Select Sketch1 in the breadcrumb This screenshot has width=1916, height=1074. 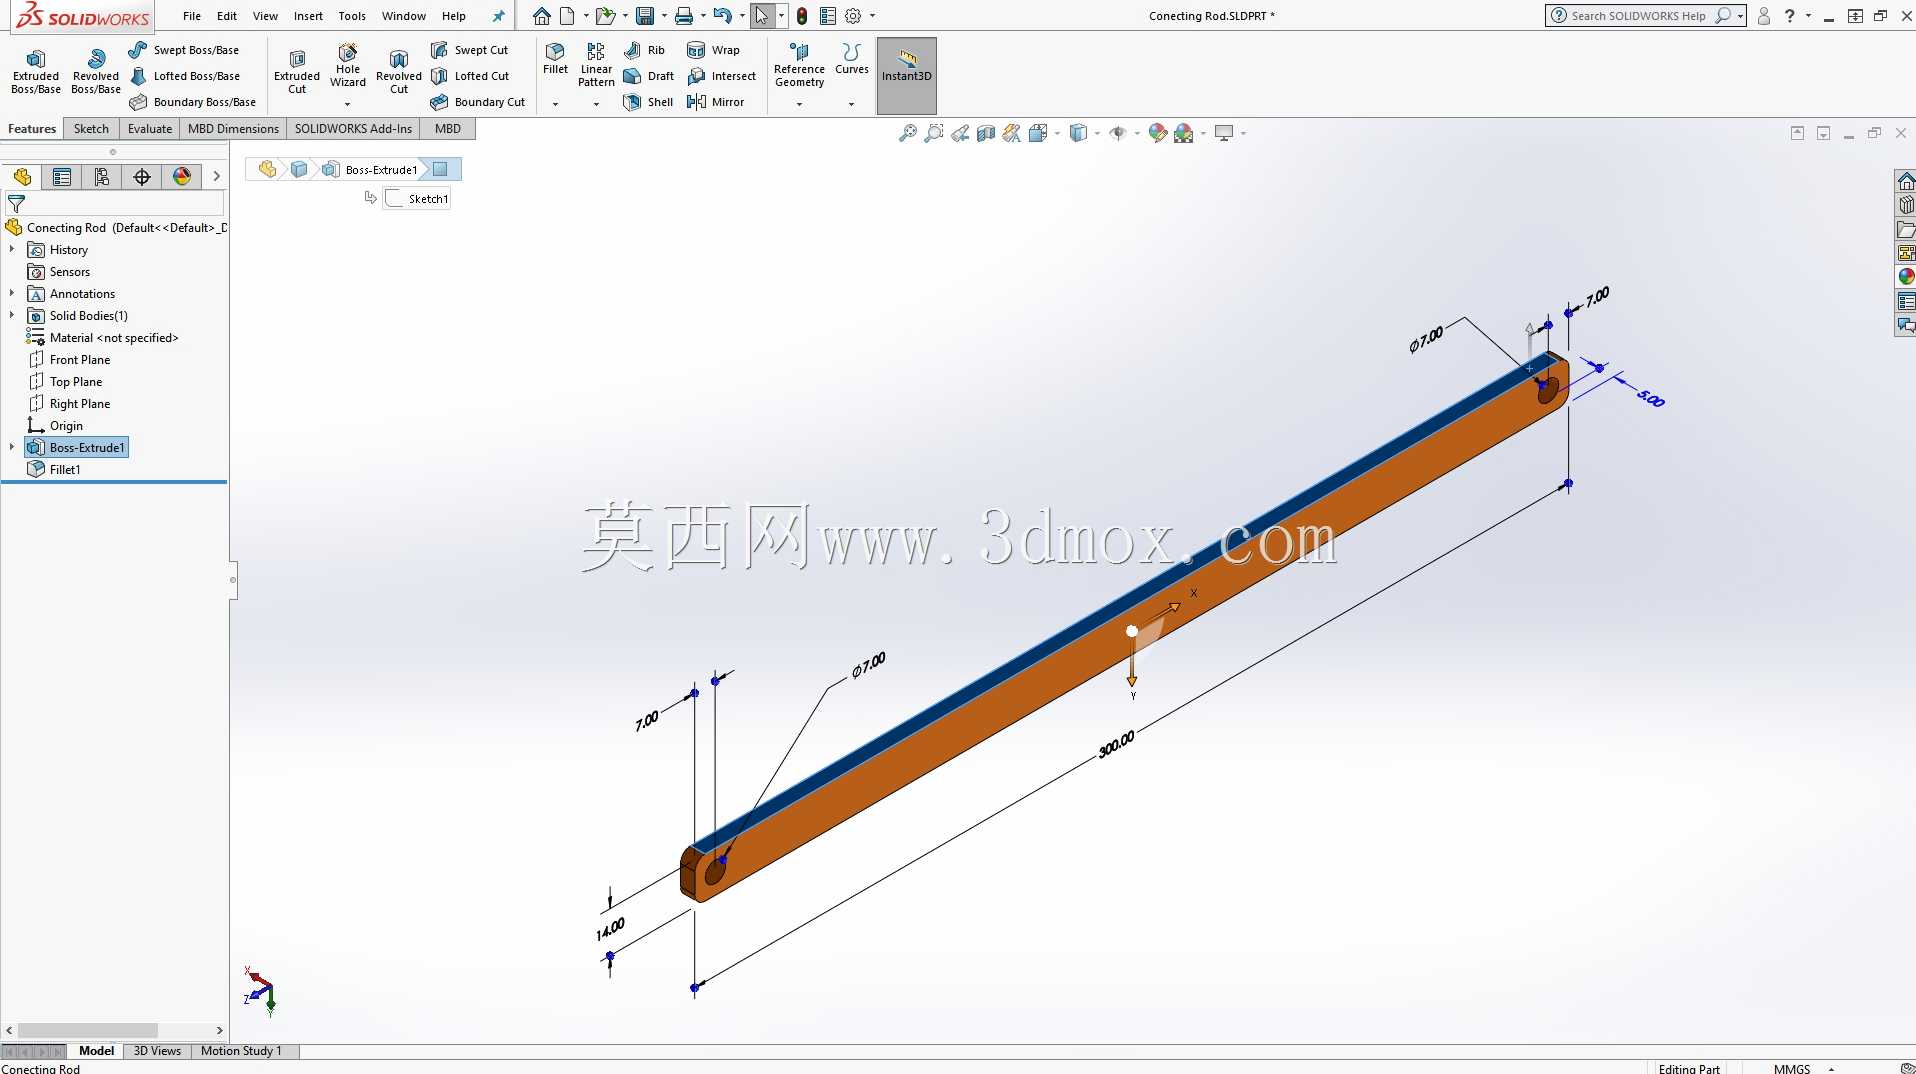click(417, 199)
